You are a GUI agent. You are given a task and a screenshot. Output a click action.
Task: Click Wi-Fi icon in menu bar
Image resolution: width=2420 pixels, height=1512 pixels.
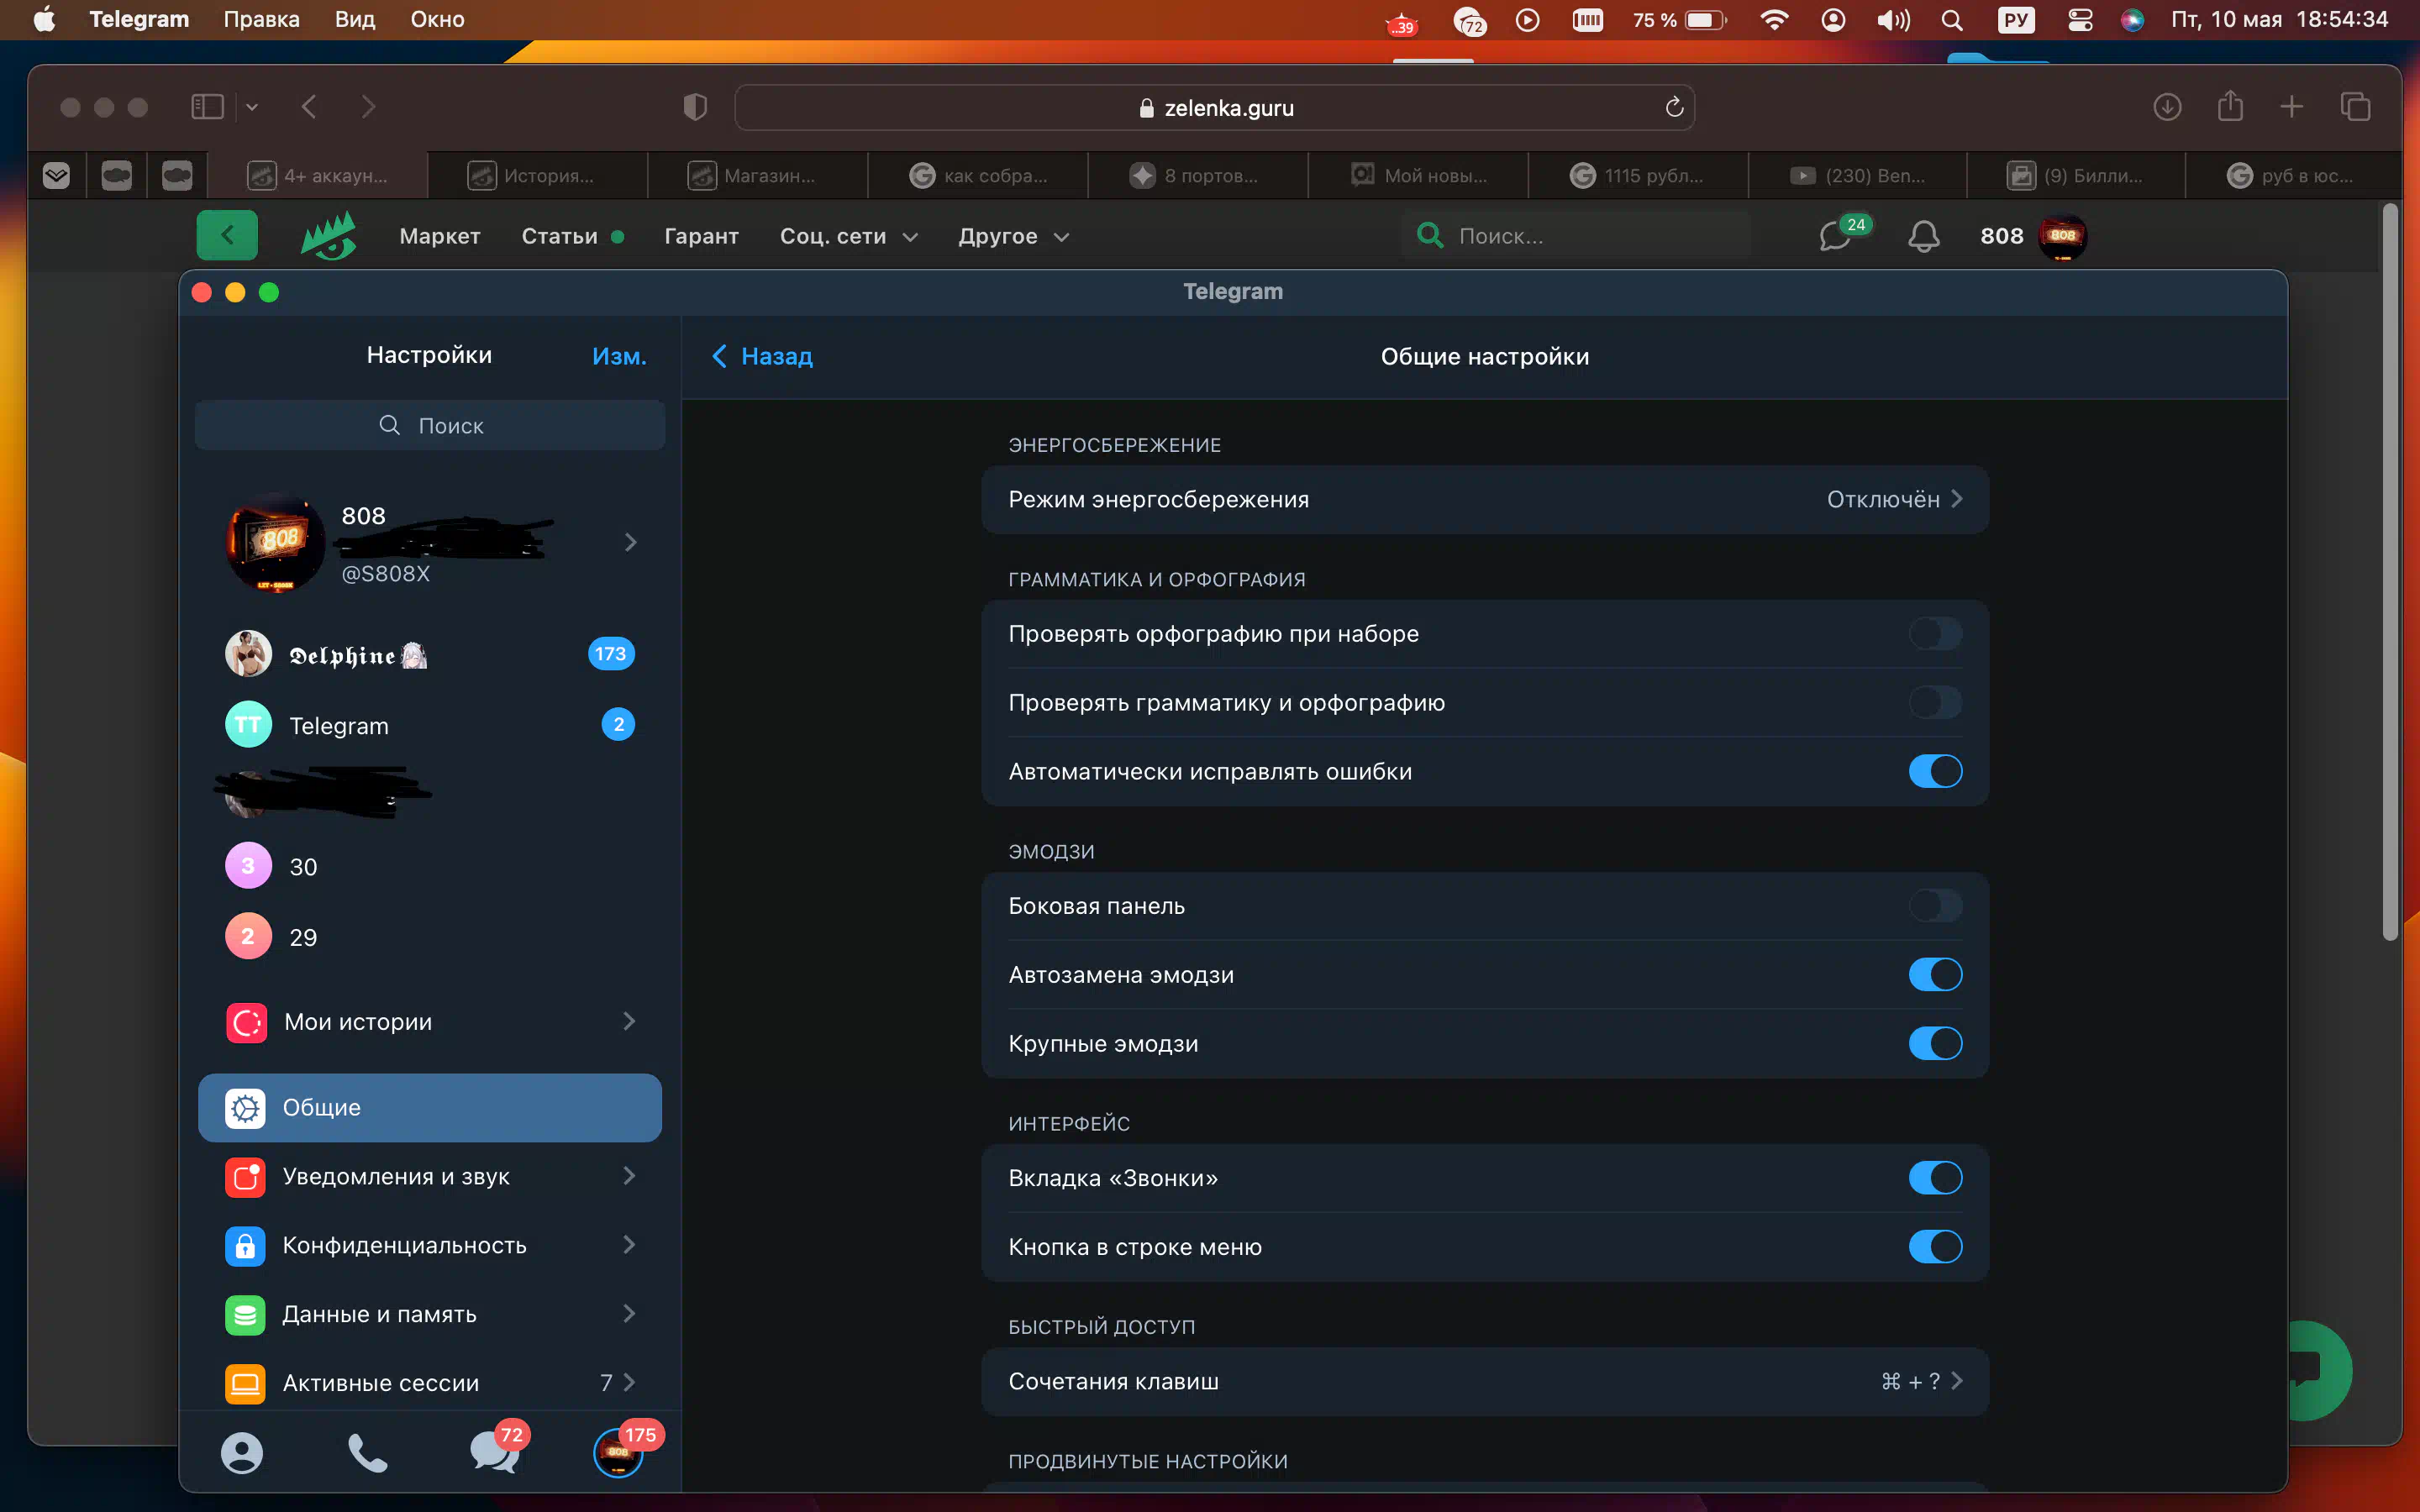click(1774, 19)
